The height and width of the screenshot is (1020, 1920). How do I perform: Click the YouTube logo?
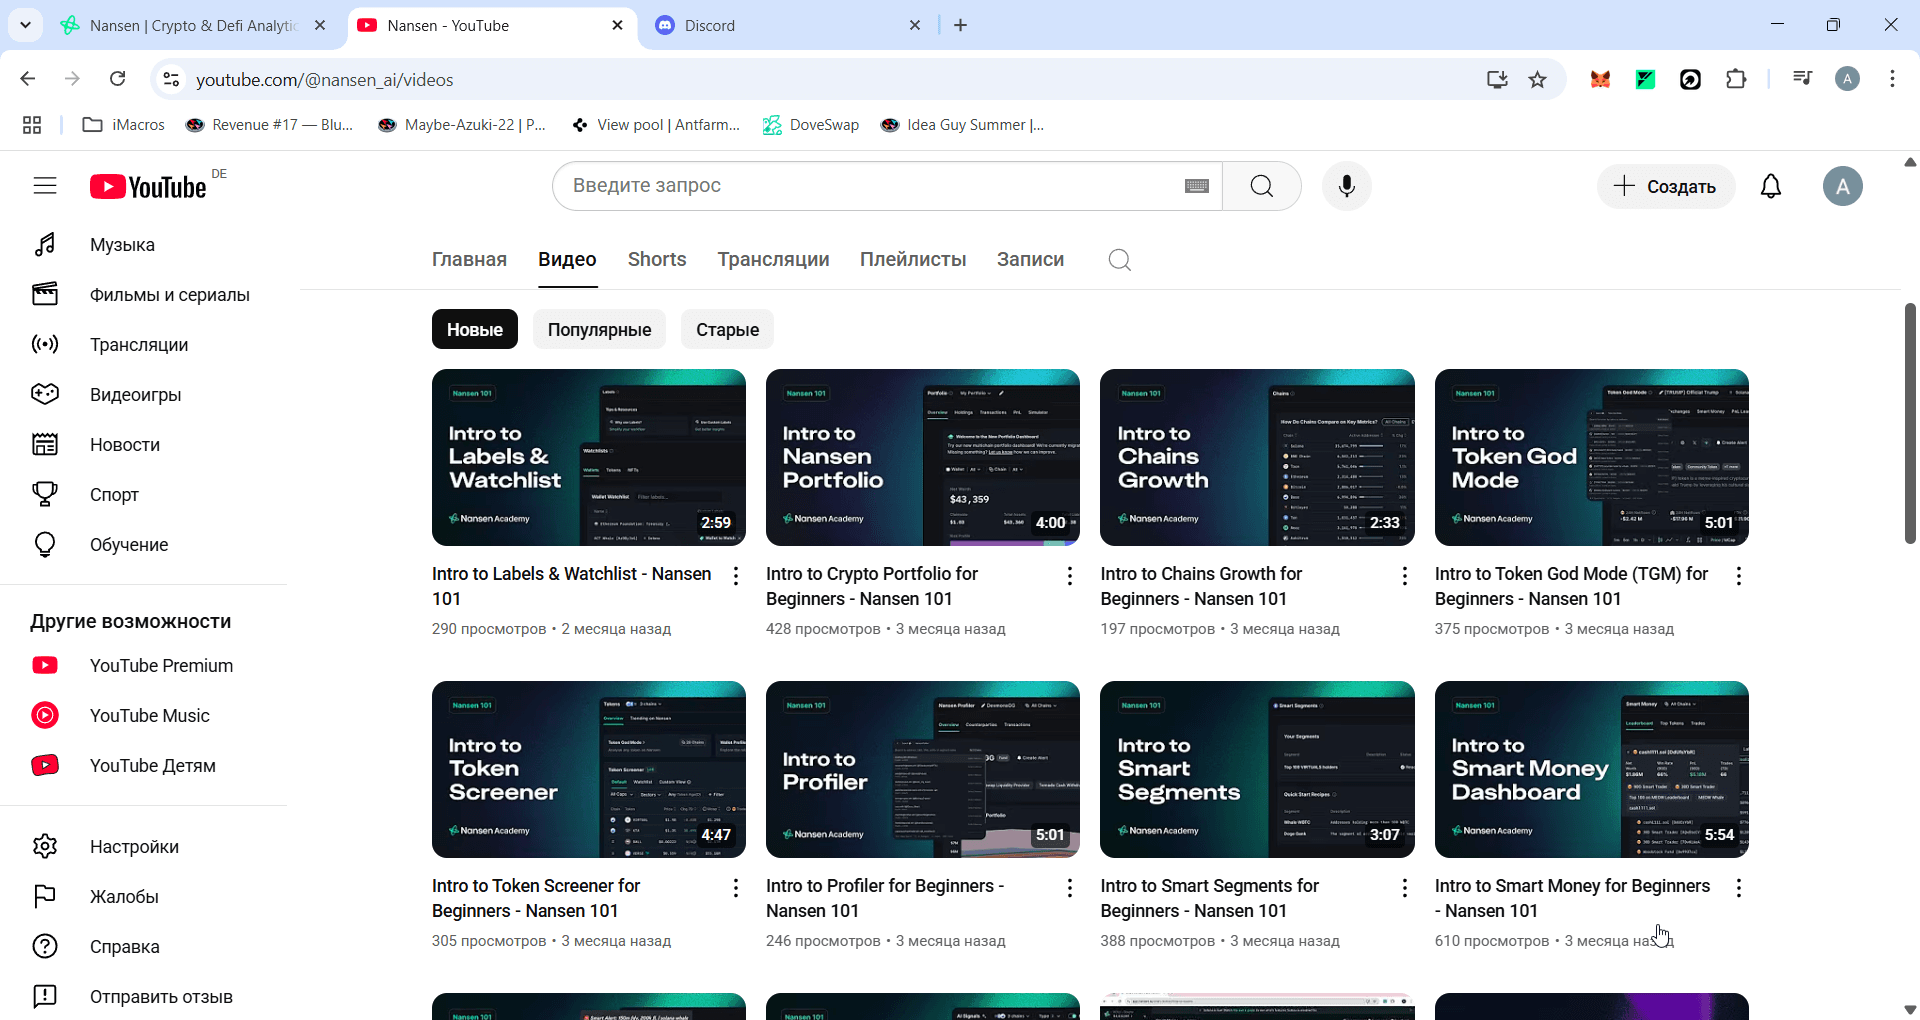(x=149, y=187)
